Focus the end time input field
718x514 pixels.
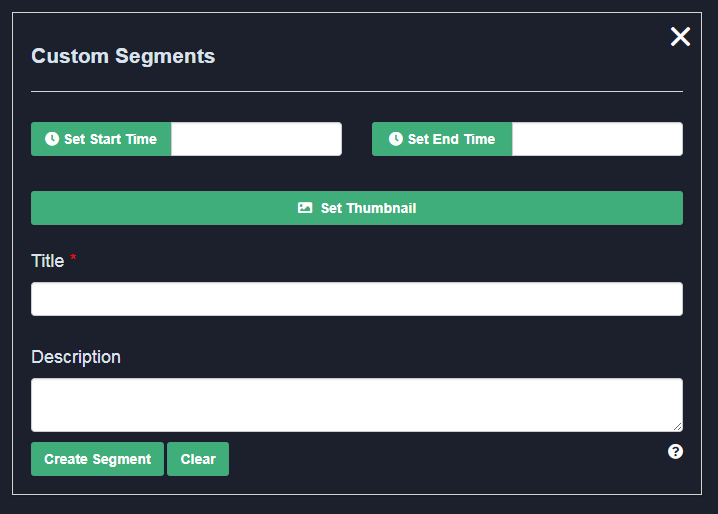pos(597,139)
